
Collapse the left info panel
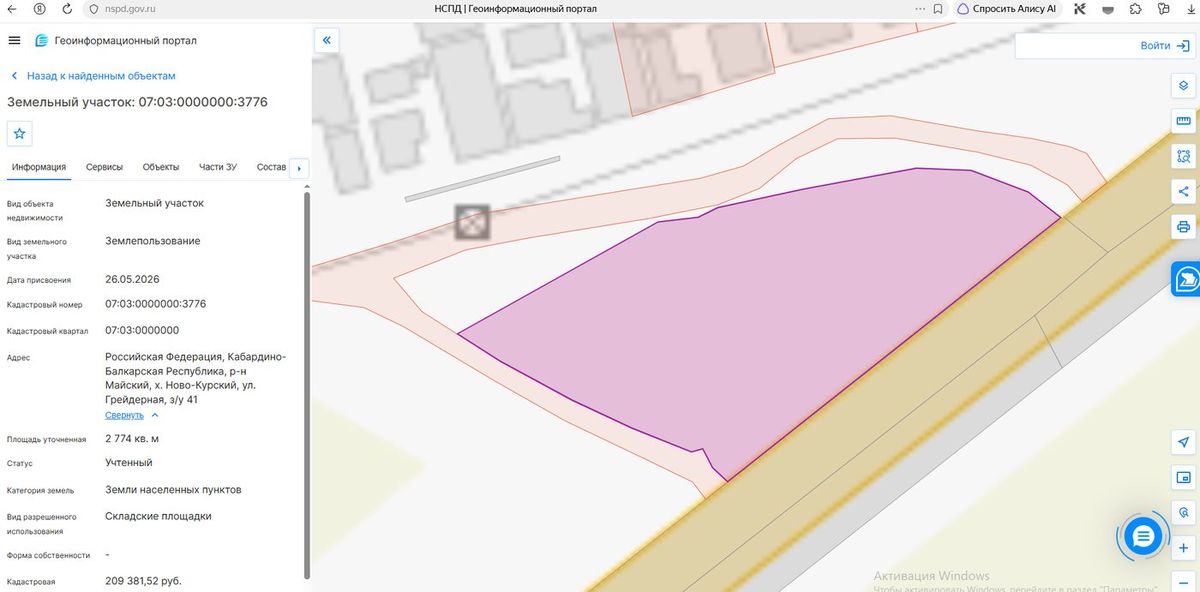(326, 40)
